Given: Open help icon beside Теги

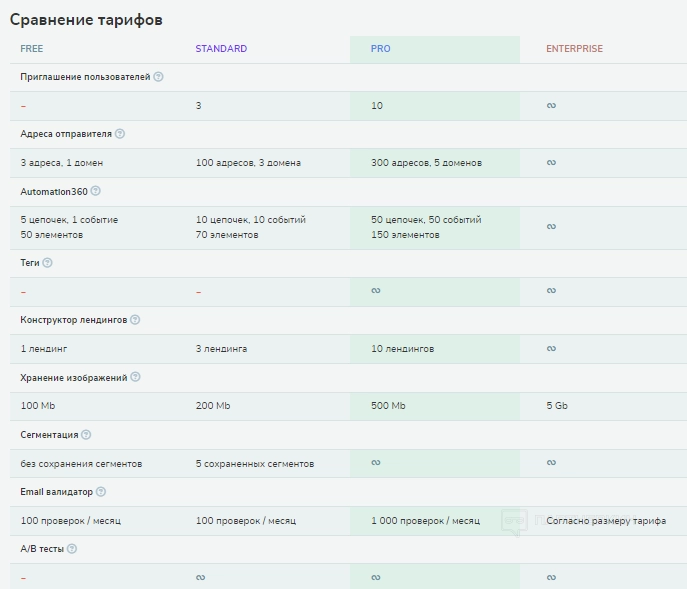Looking at the screenshot, I should click(47, 263).
